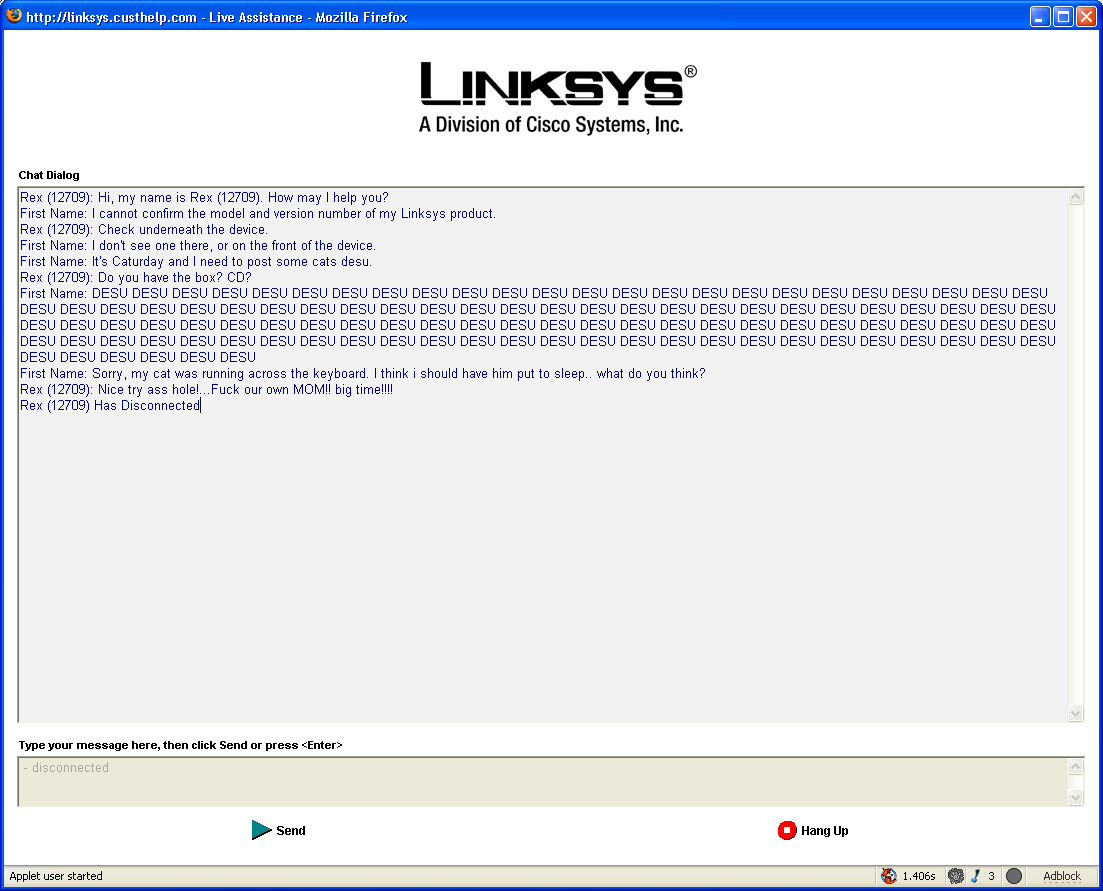
Task: Minimize the Live Assistance window
Action: 1040,16
